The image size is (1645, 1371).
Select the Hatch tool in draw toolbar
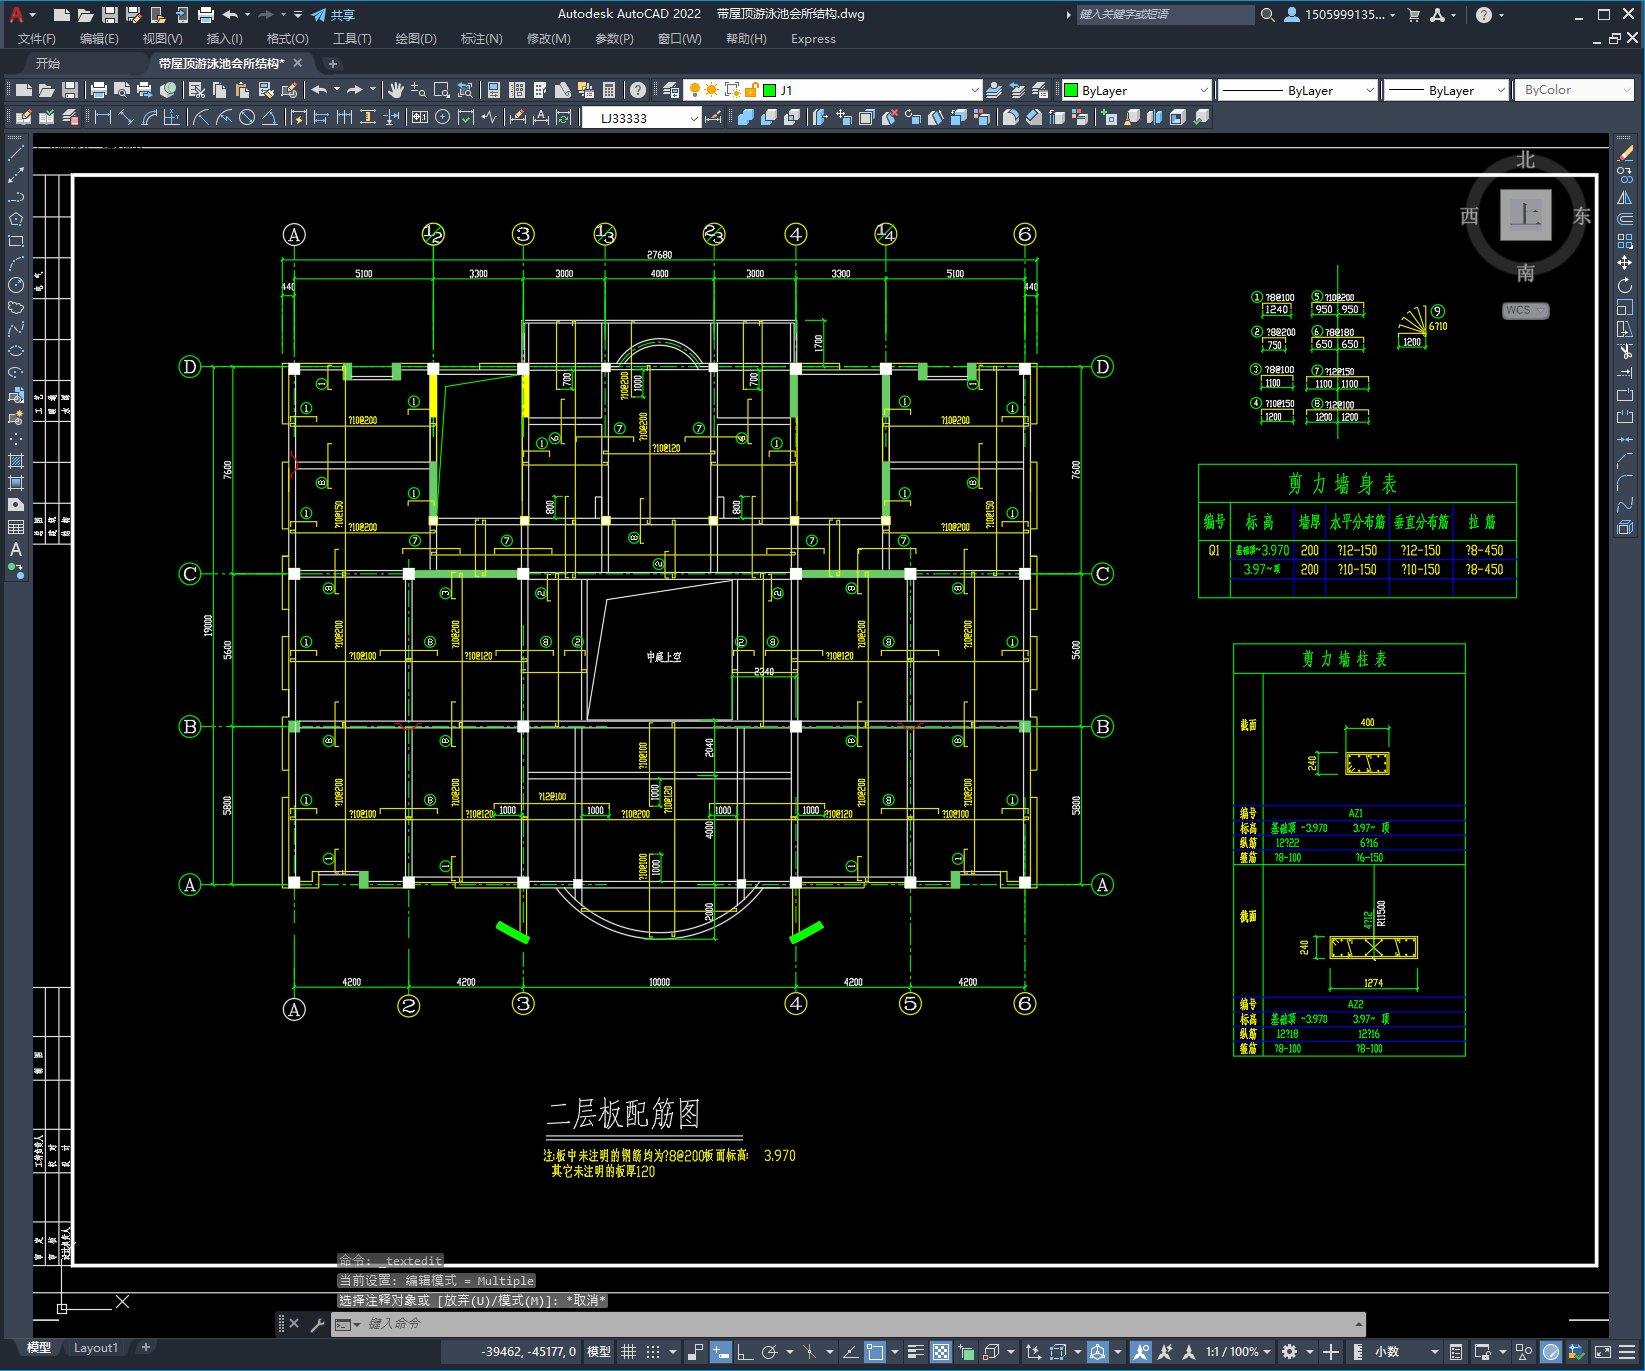click(x=16, y=461)
